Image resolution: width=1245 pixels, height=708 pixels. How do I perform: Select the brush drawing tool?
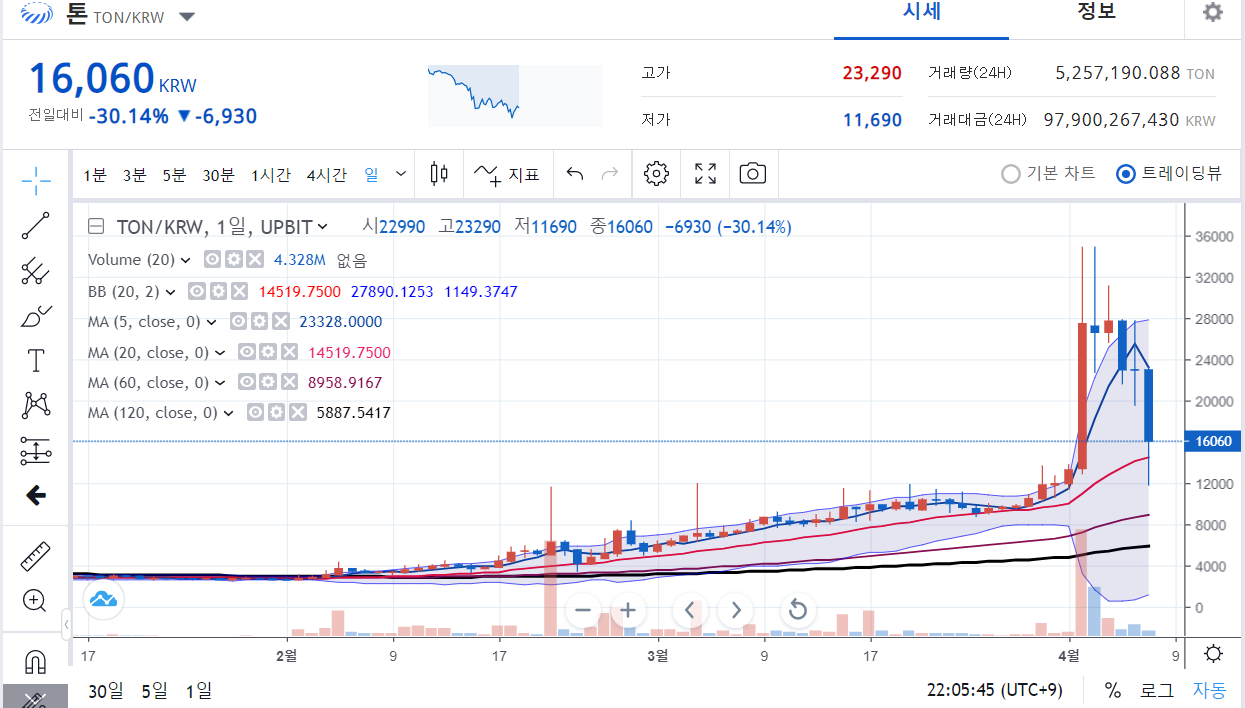pos(36,316)
